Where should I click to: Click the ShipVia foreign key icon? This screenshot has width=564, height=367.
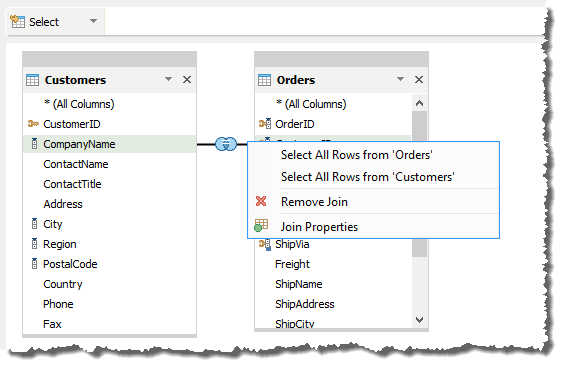point(265,245)
